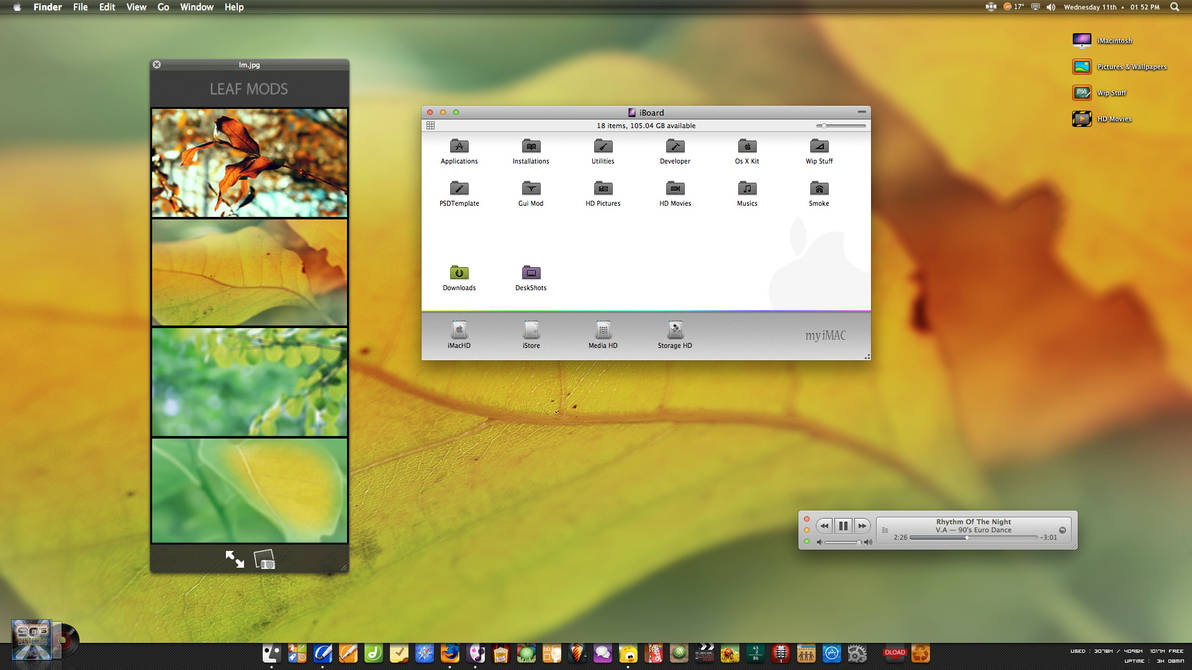1192x670 pixels.
Task: Open the Apple menu
Action: pos(15,7)
